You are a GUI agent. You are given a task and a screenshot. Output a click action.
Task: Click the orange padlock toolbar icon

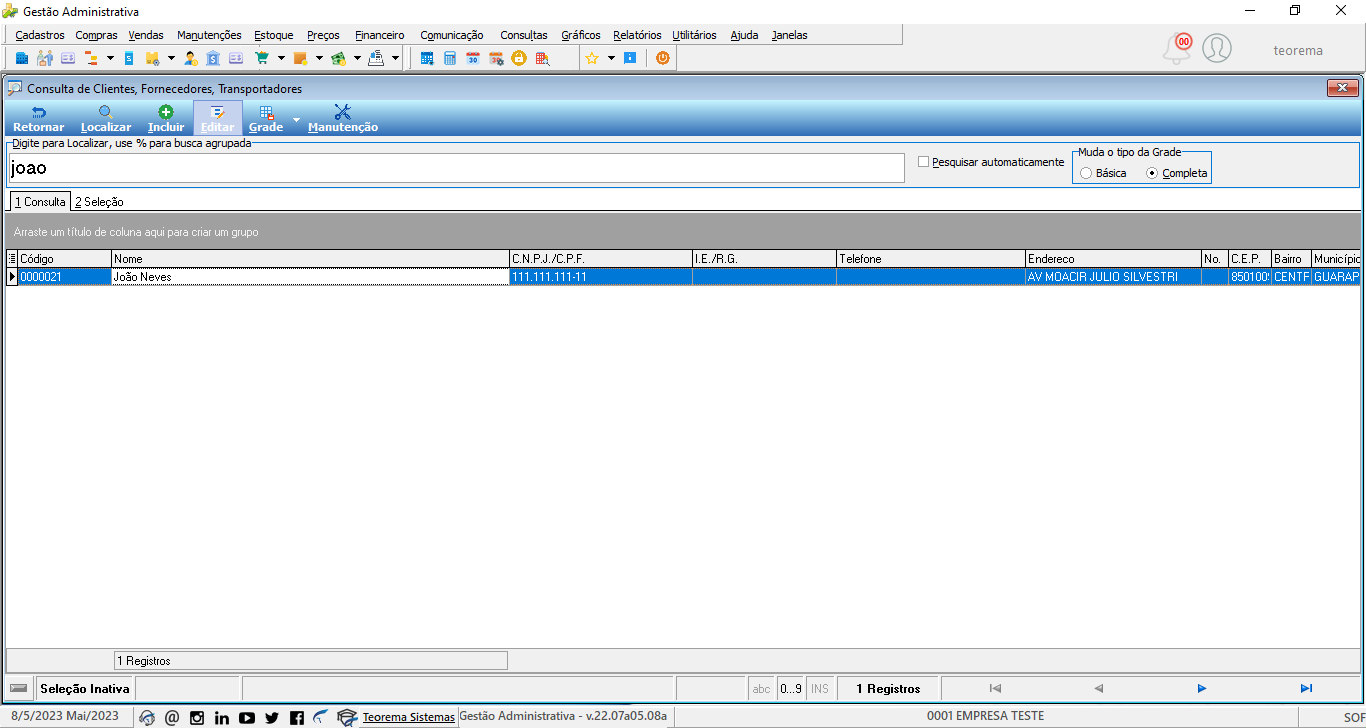click(519, 58)
